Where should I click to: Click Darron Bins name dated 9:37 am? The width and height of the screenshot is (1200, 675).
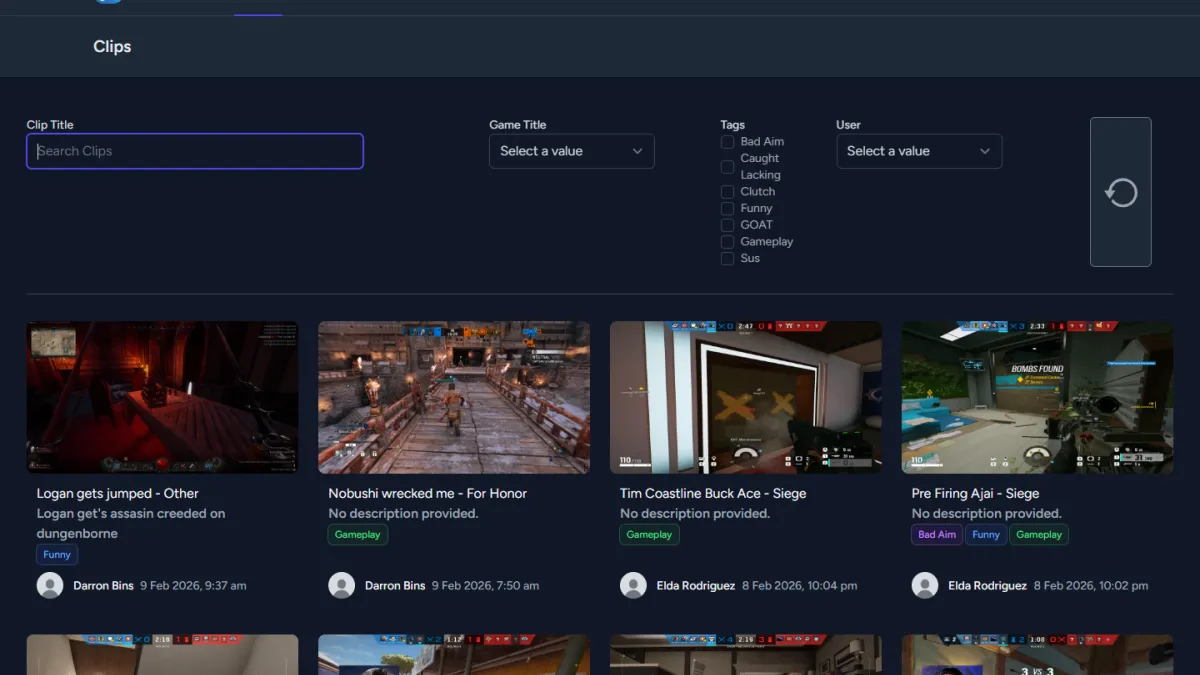coord(103,586)
